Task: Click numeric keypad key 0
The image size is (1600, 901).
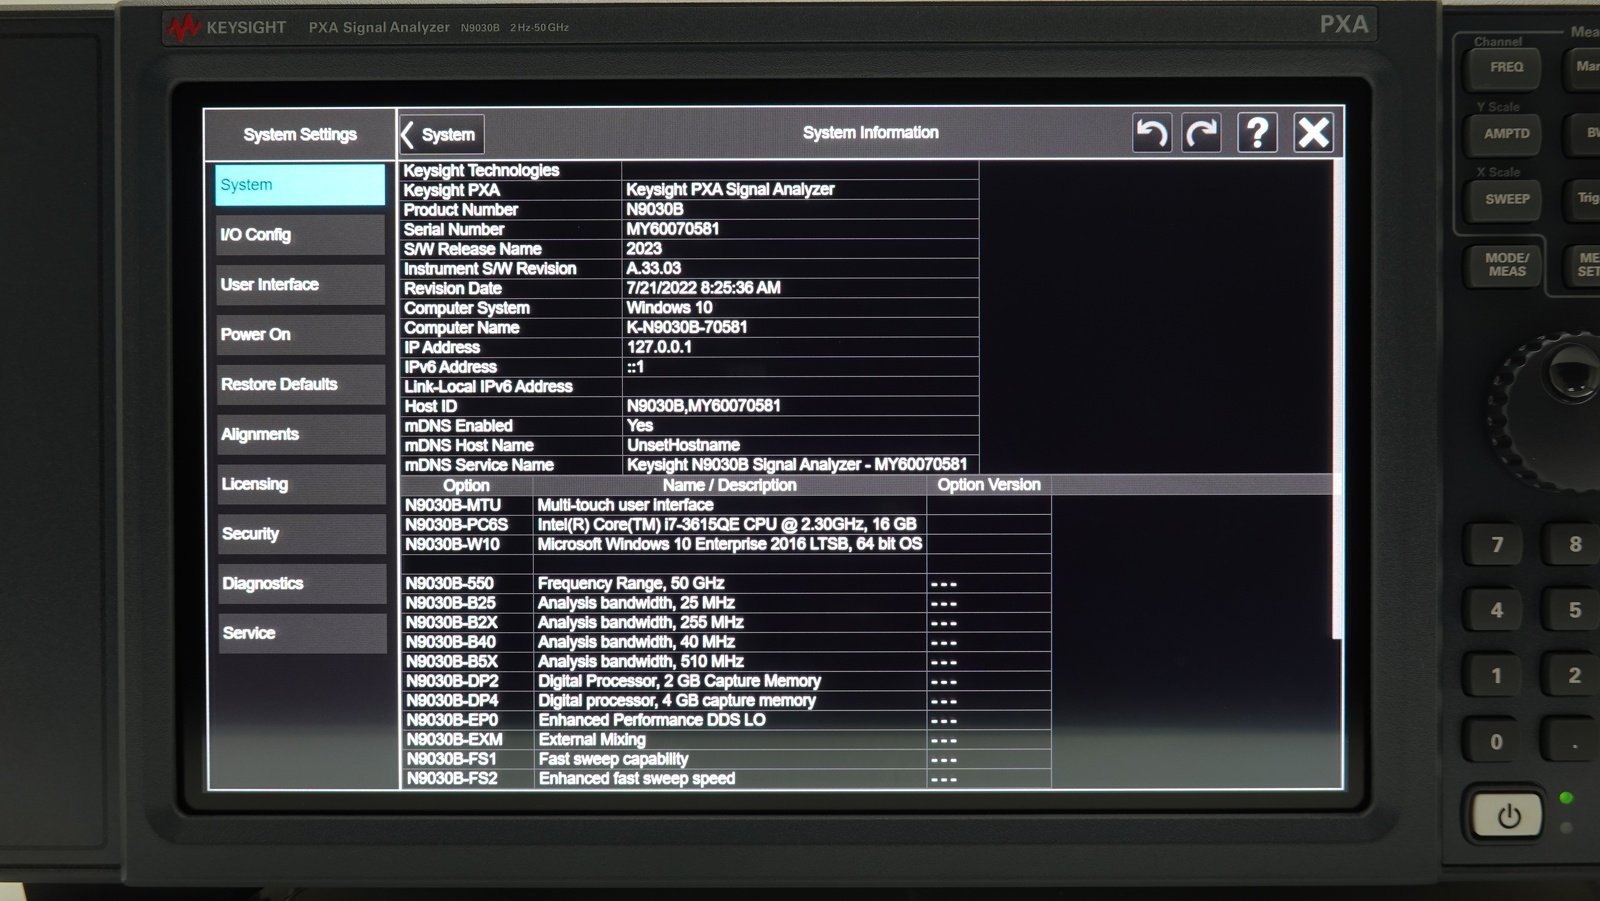Action: coord(1497,742)
